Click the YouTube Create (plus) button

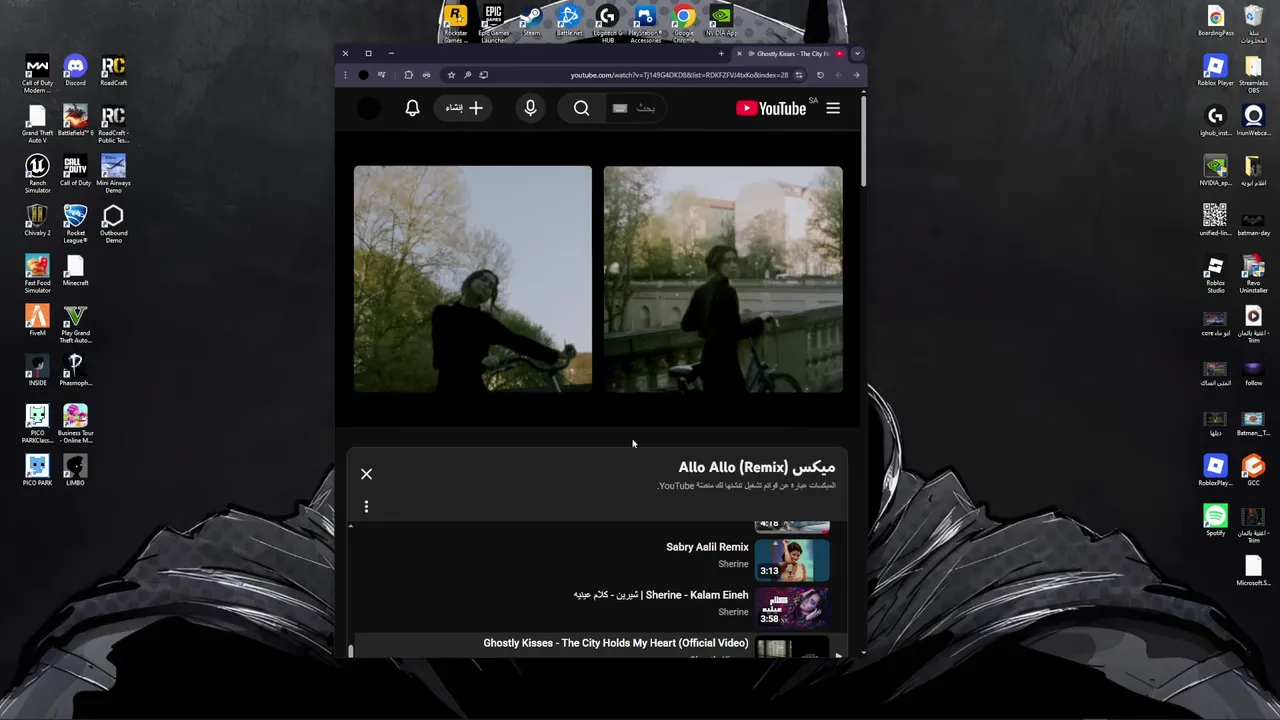tap(464, 108)
